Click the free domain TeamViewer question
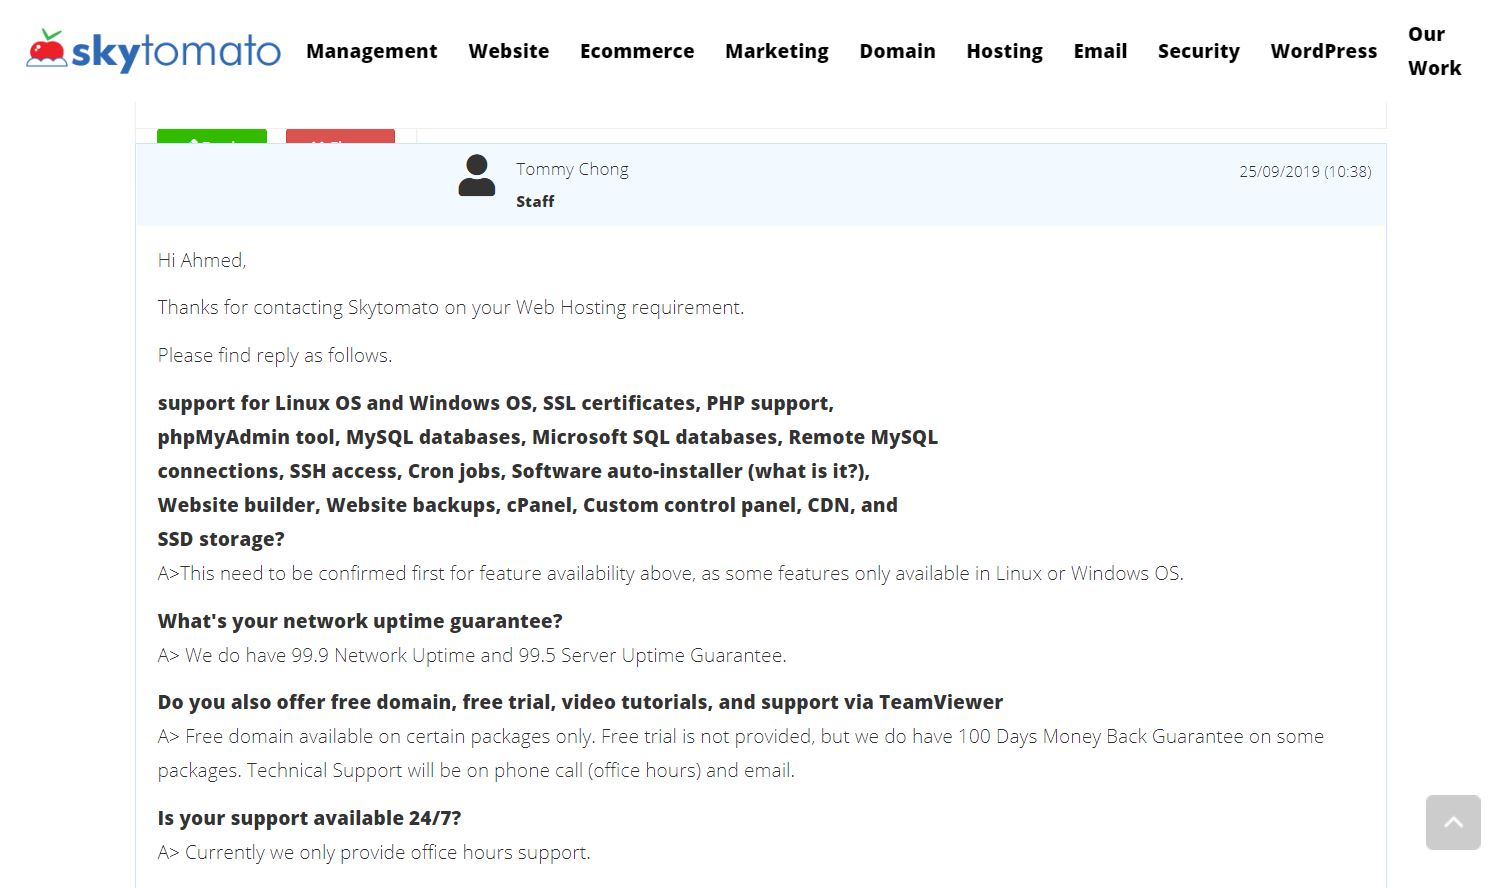Screen dimensions: 1510x888 pos(580,702)
